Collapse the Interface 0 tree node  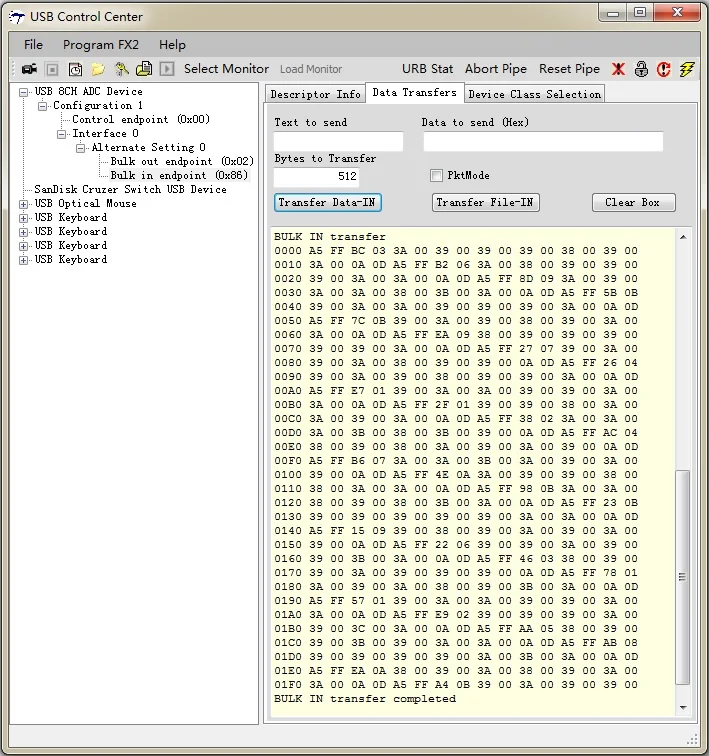pos(62,134)
